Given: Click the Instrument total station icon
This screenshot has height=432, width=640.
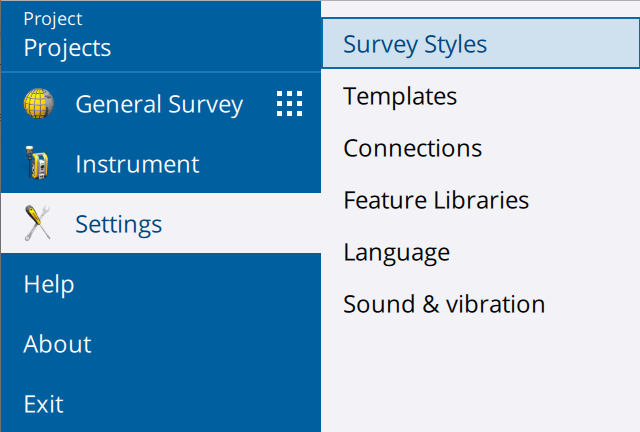Looking at the screenshot, I should pos(37,163).
